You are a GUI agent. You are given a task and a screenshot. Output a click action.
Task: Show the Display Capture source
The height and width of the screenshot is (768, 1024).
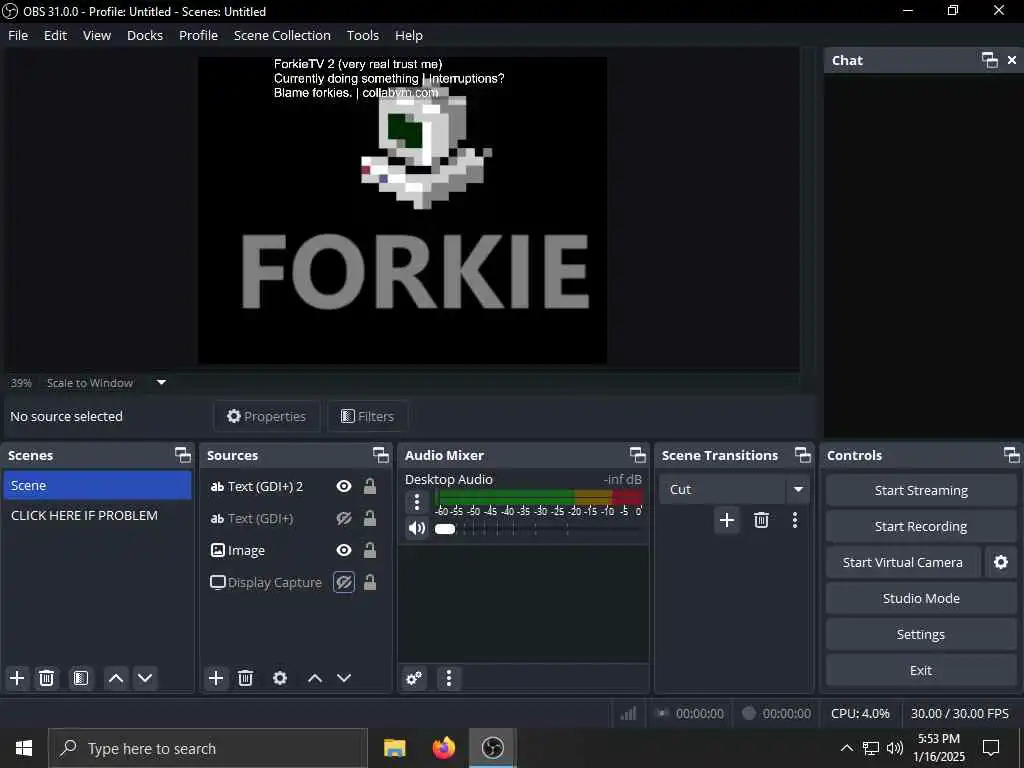pyautogui.click(x=344, y=582)
